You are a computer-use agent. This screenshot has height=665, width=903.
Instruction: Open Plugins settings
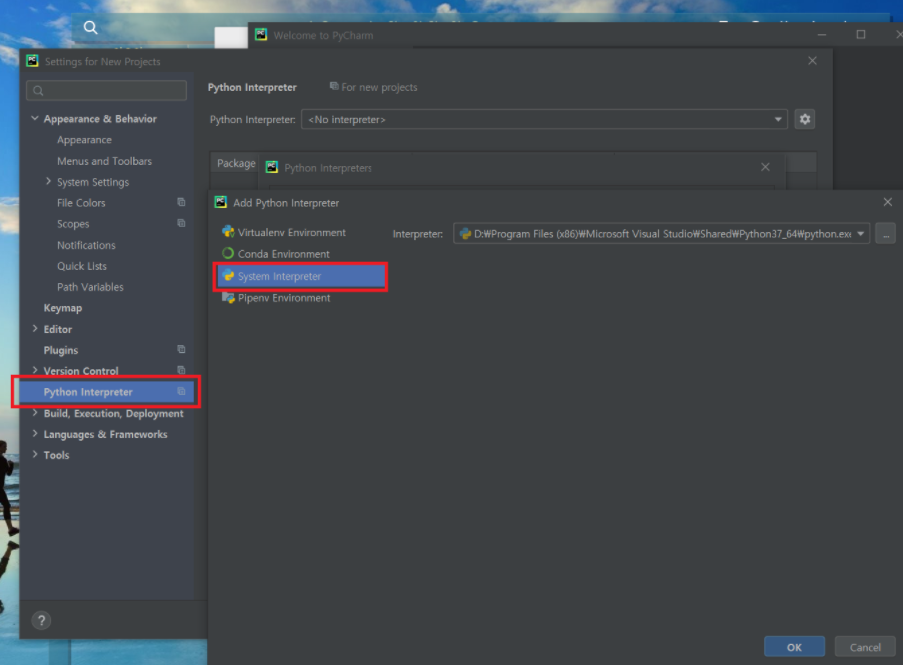click(x=60, y=350)
